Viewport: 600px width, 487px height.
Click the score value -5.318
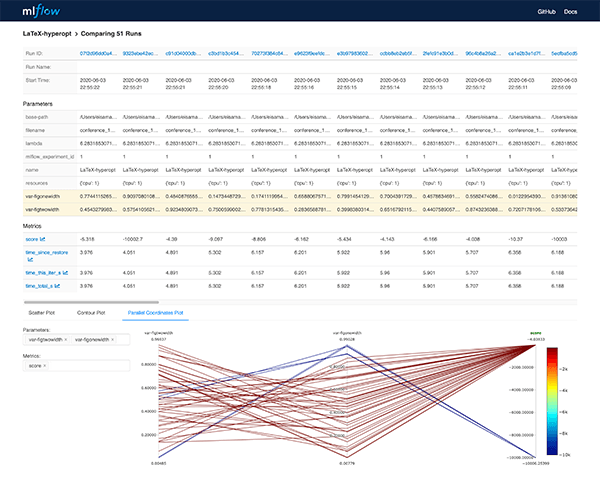coord(87,239)
